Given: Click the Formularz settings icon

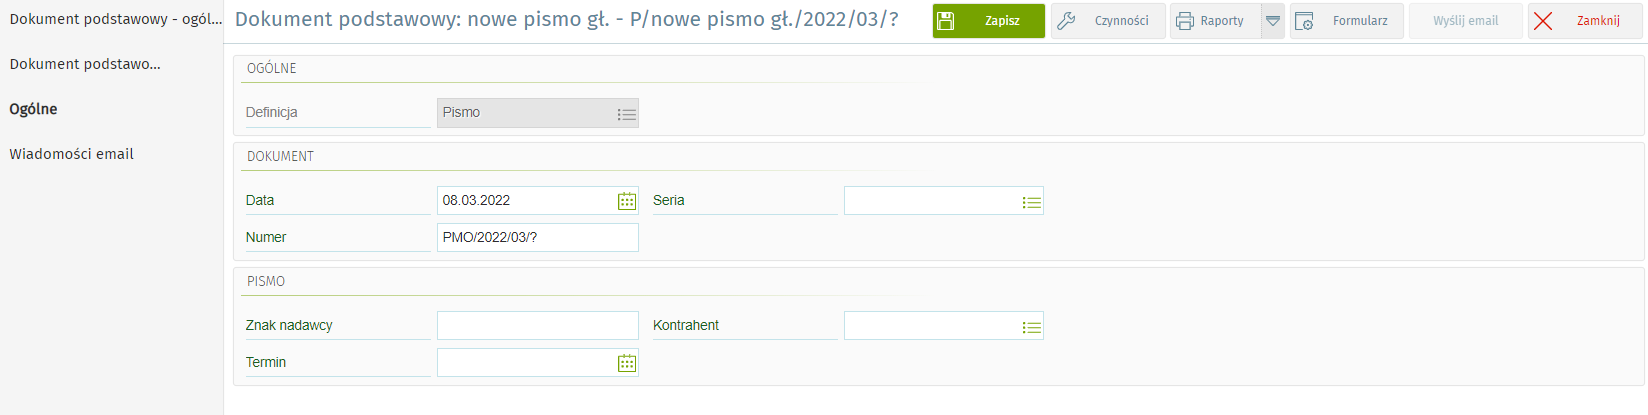Looking at the screenshot, I should tap(1304, 21).
